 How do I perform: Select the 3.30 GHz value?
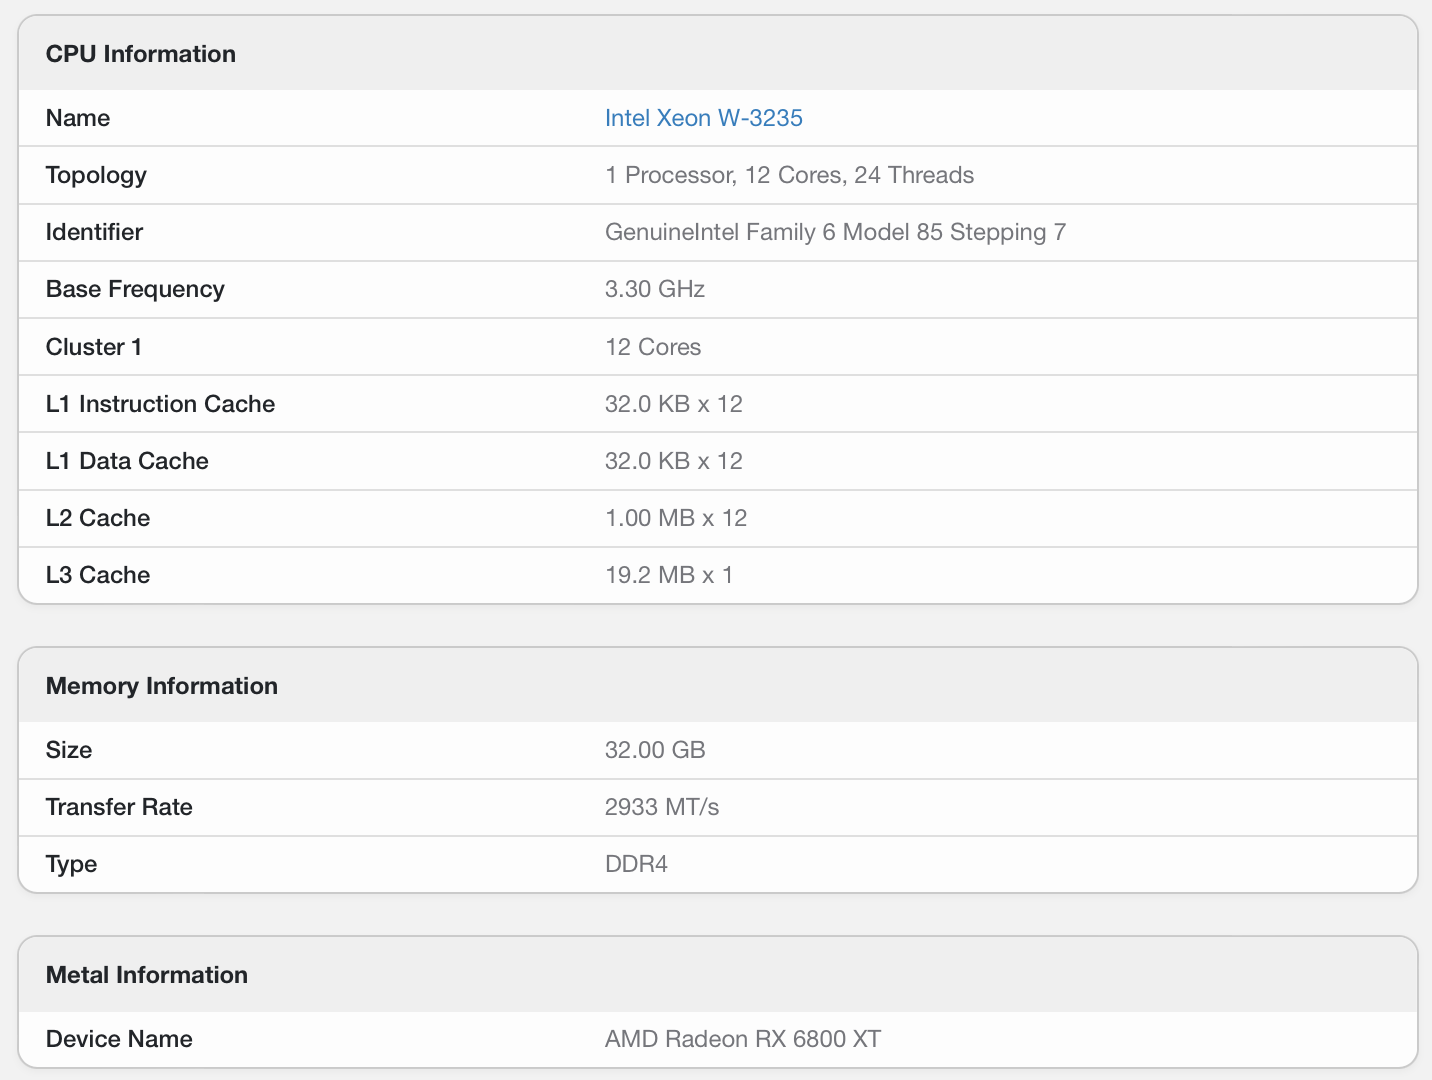click(x=655, y=289)
